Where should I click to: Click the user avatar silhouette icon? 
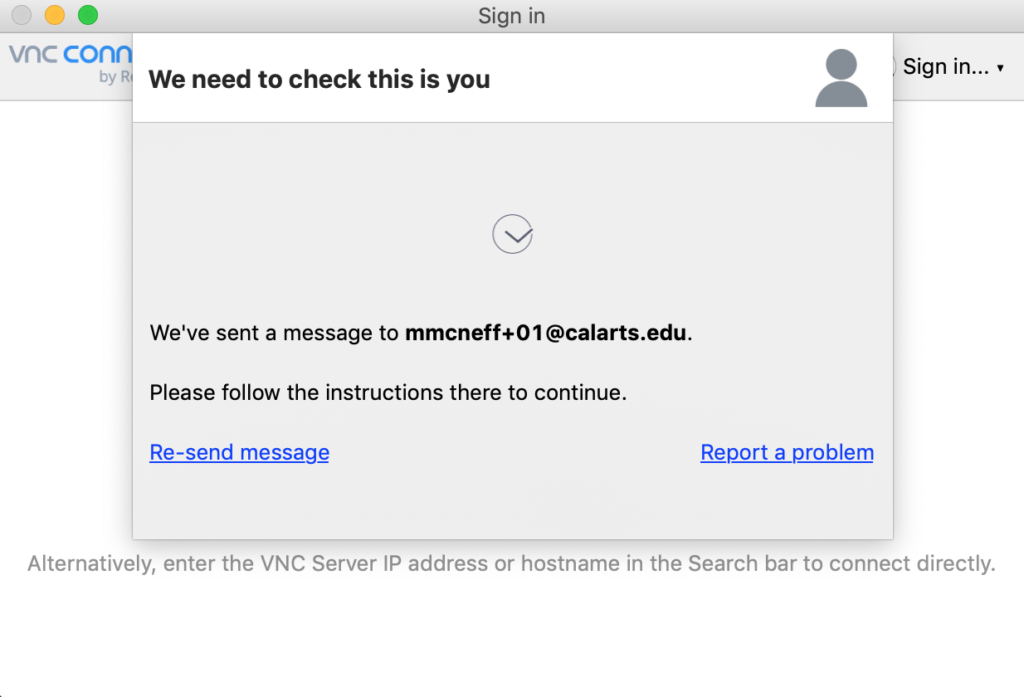tap(841, 78)
